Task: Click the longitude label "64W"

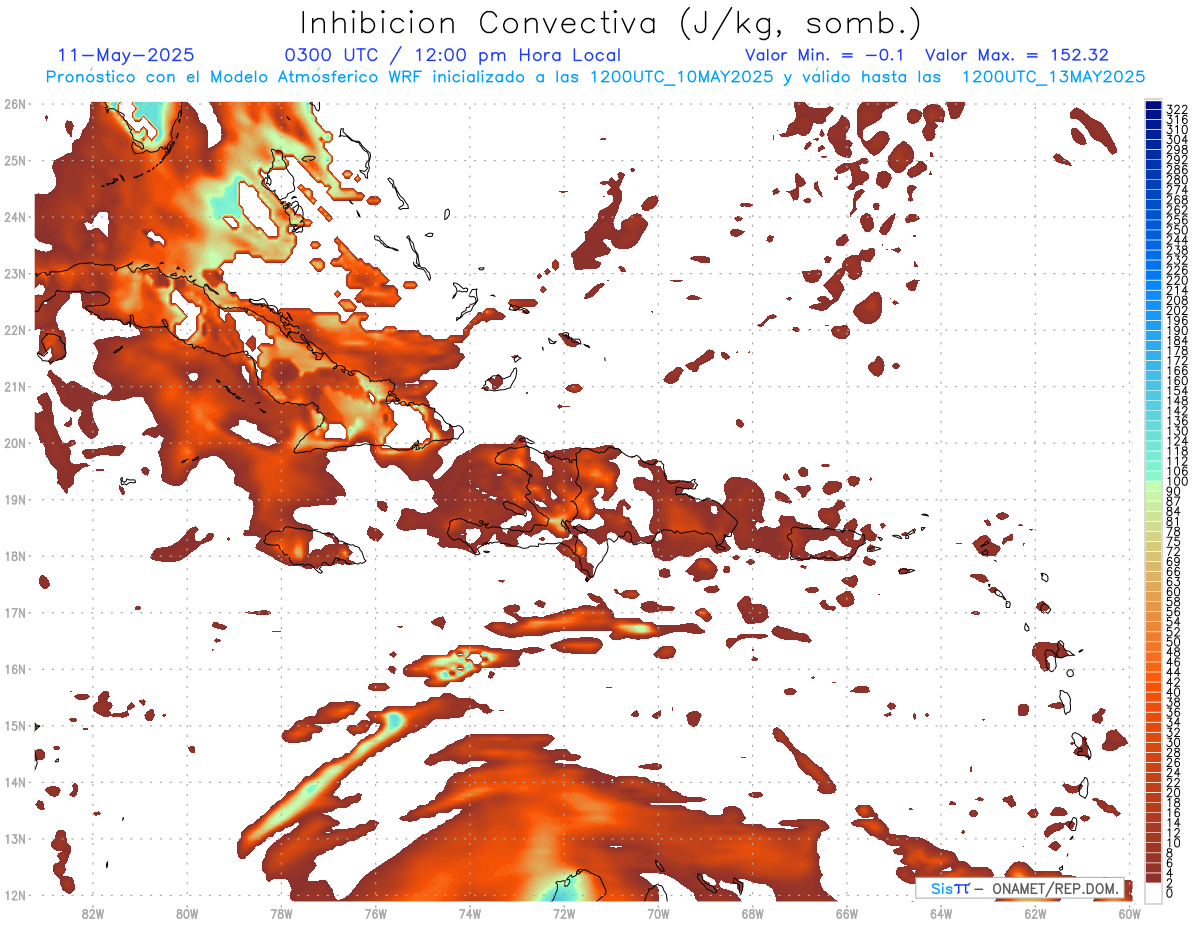Action: pos(941,913)
